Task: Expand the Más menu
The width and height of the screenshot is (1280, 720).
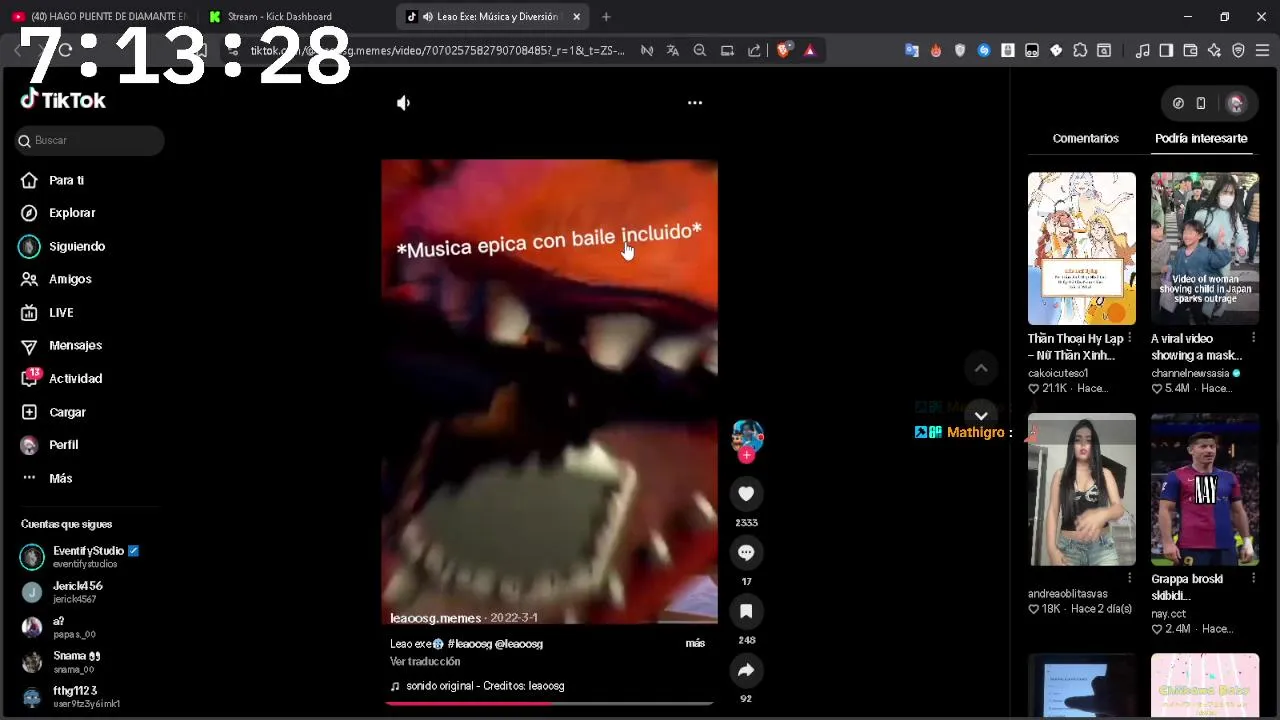Action: point(60,478)
